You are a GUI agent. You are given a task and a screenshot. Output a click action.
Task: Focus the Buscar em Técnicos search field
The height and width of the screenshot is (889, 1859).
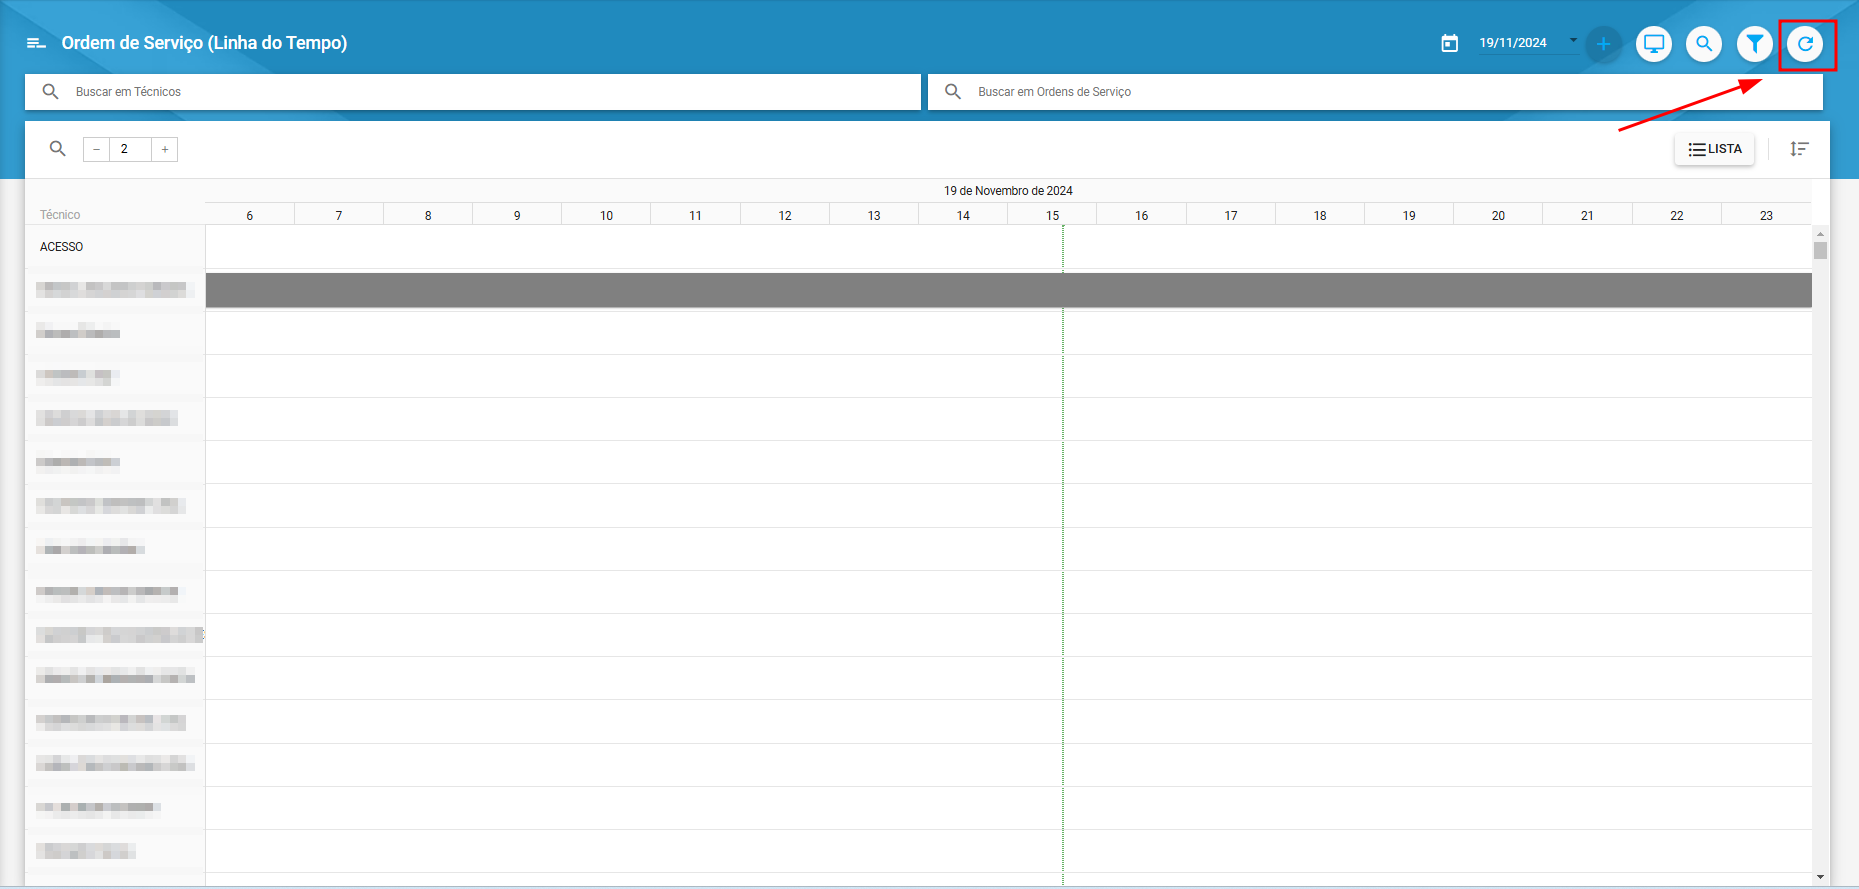(473, 92)
